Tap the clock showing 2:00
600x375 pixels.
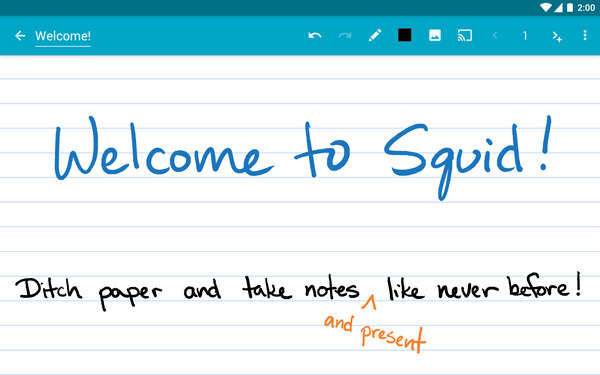coord(586,8)
